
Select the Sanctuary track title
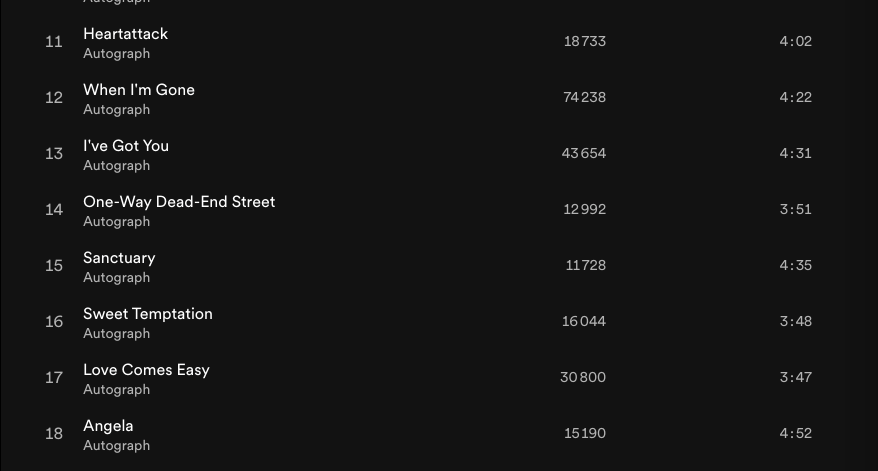(x=119, y=258)
